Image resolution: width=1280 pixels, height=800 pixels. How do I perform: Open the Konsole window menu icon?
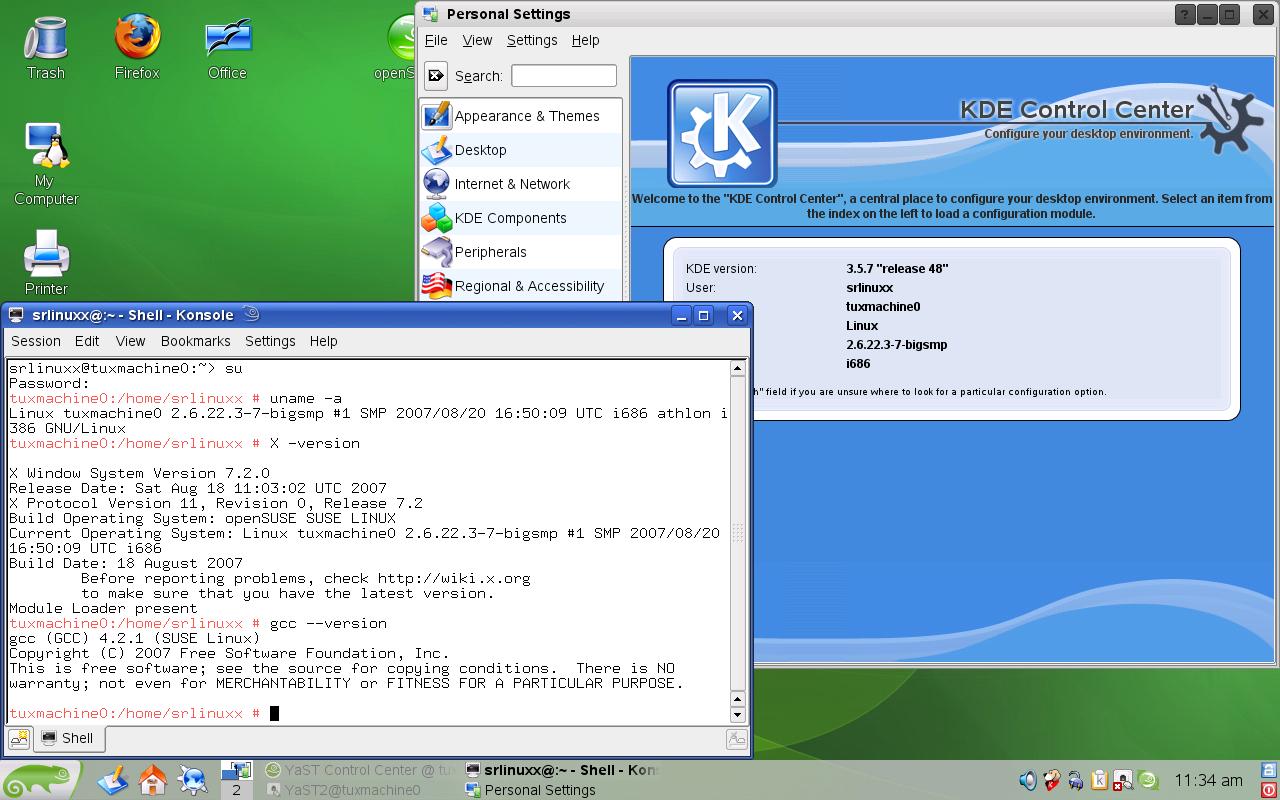pos(16,315)
